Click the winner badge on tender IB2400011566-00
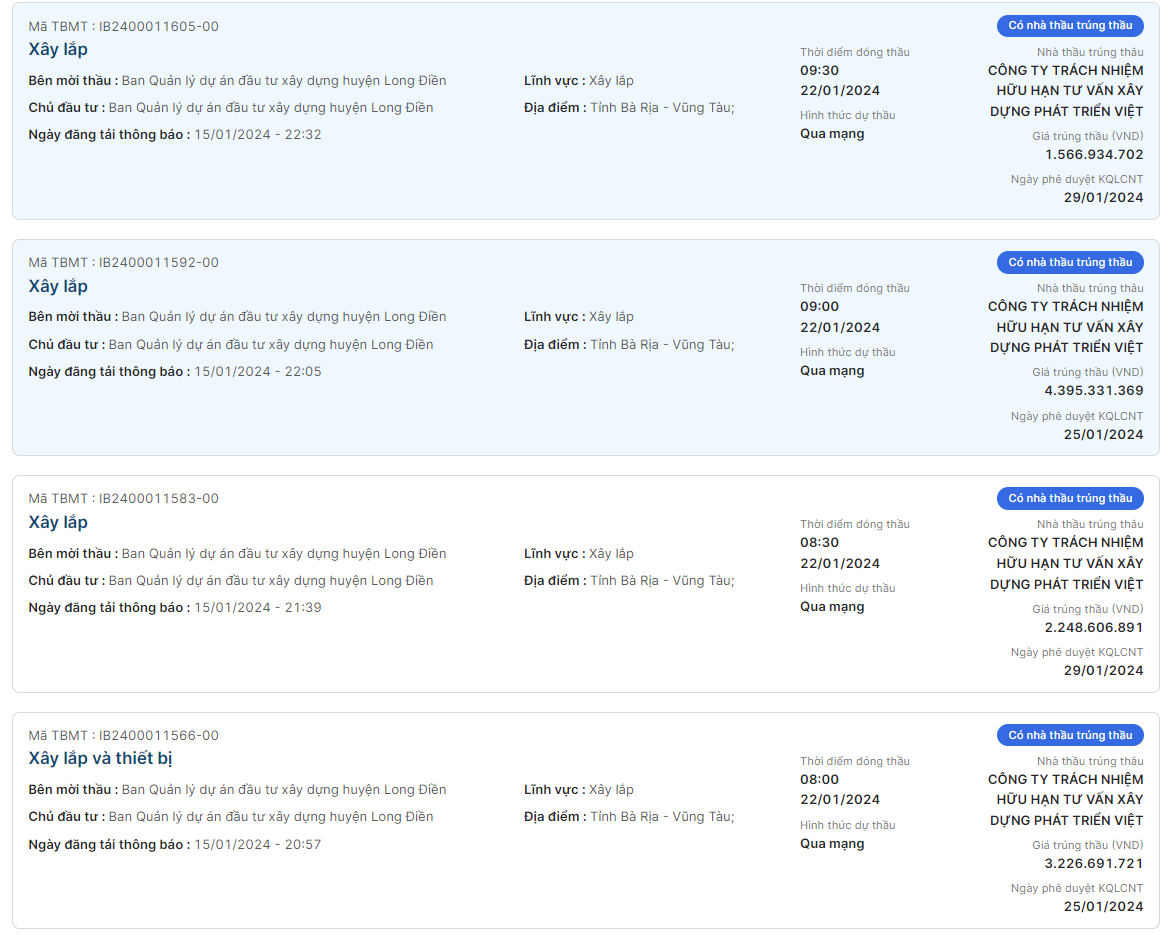Image resolution: width=1170 pixels, height=935 pixels. [1069, 735]
